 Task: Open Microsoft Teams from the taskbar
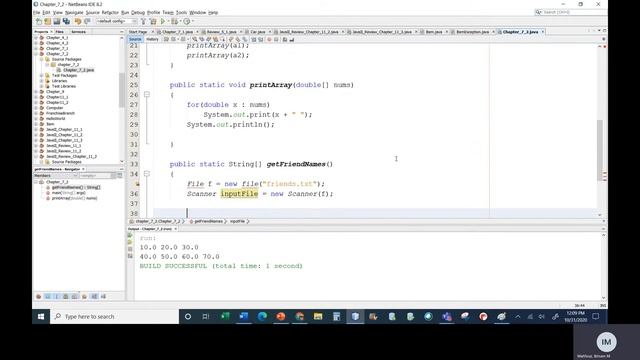447,316
